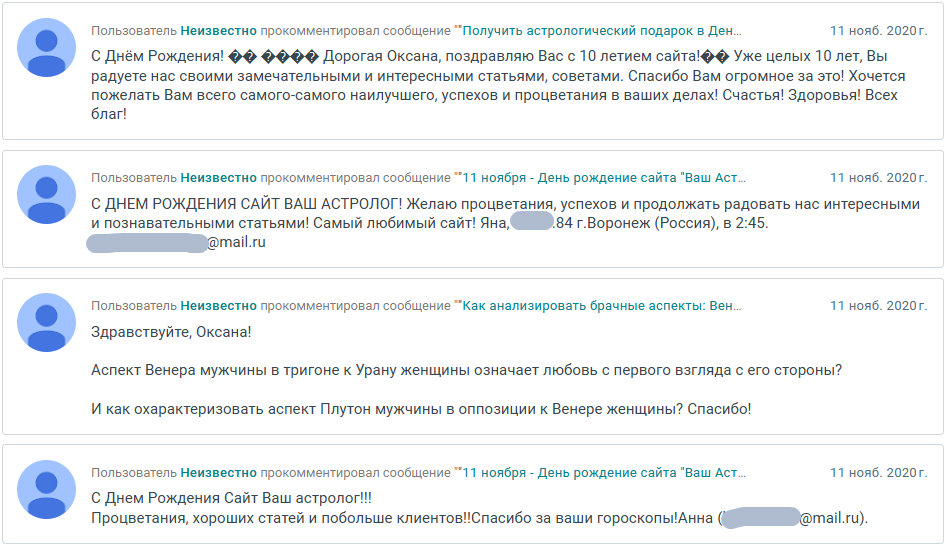Image resolution: width=944 pixels, height=550 pixels.
Task: Click the date '11 нояб. 2020 г.' of first comment
Action: tap(878, 31)
